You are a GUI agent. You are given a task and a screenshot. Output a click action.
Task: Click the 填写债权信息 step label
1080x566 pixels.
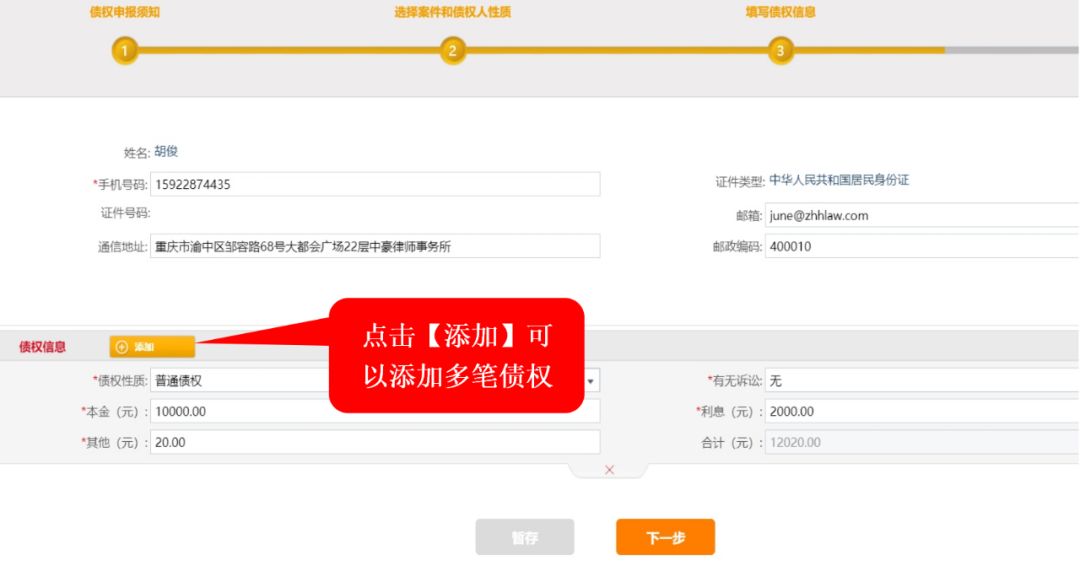tap(780, 12)
